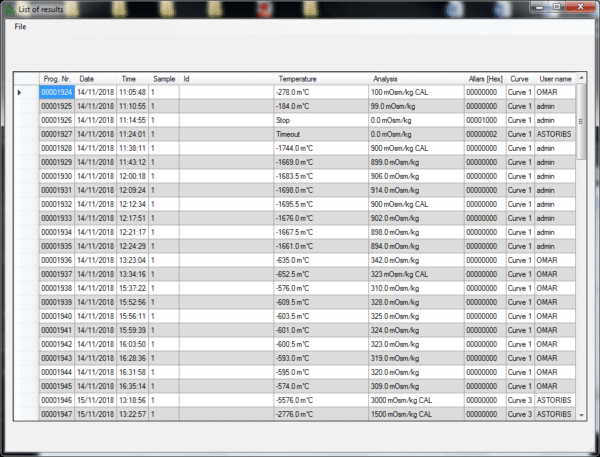The width and height of the screenshot is (600, 457).
Task: Sort by the Temperature column header
Action: 298,78
